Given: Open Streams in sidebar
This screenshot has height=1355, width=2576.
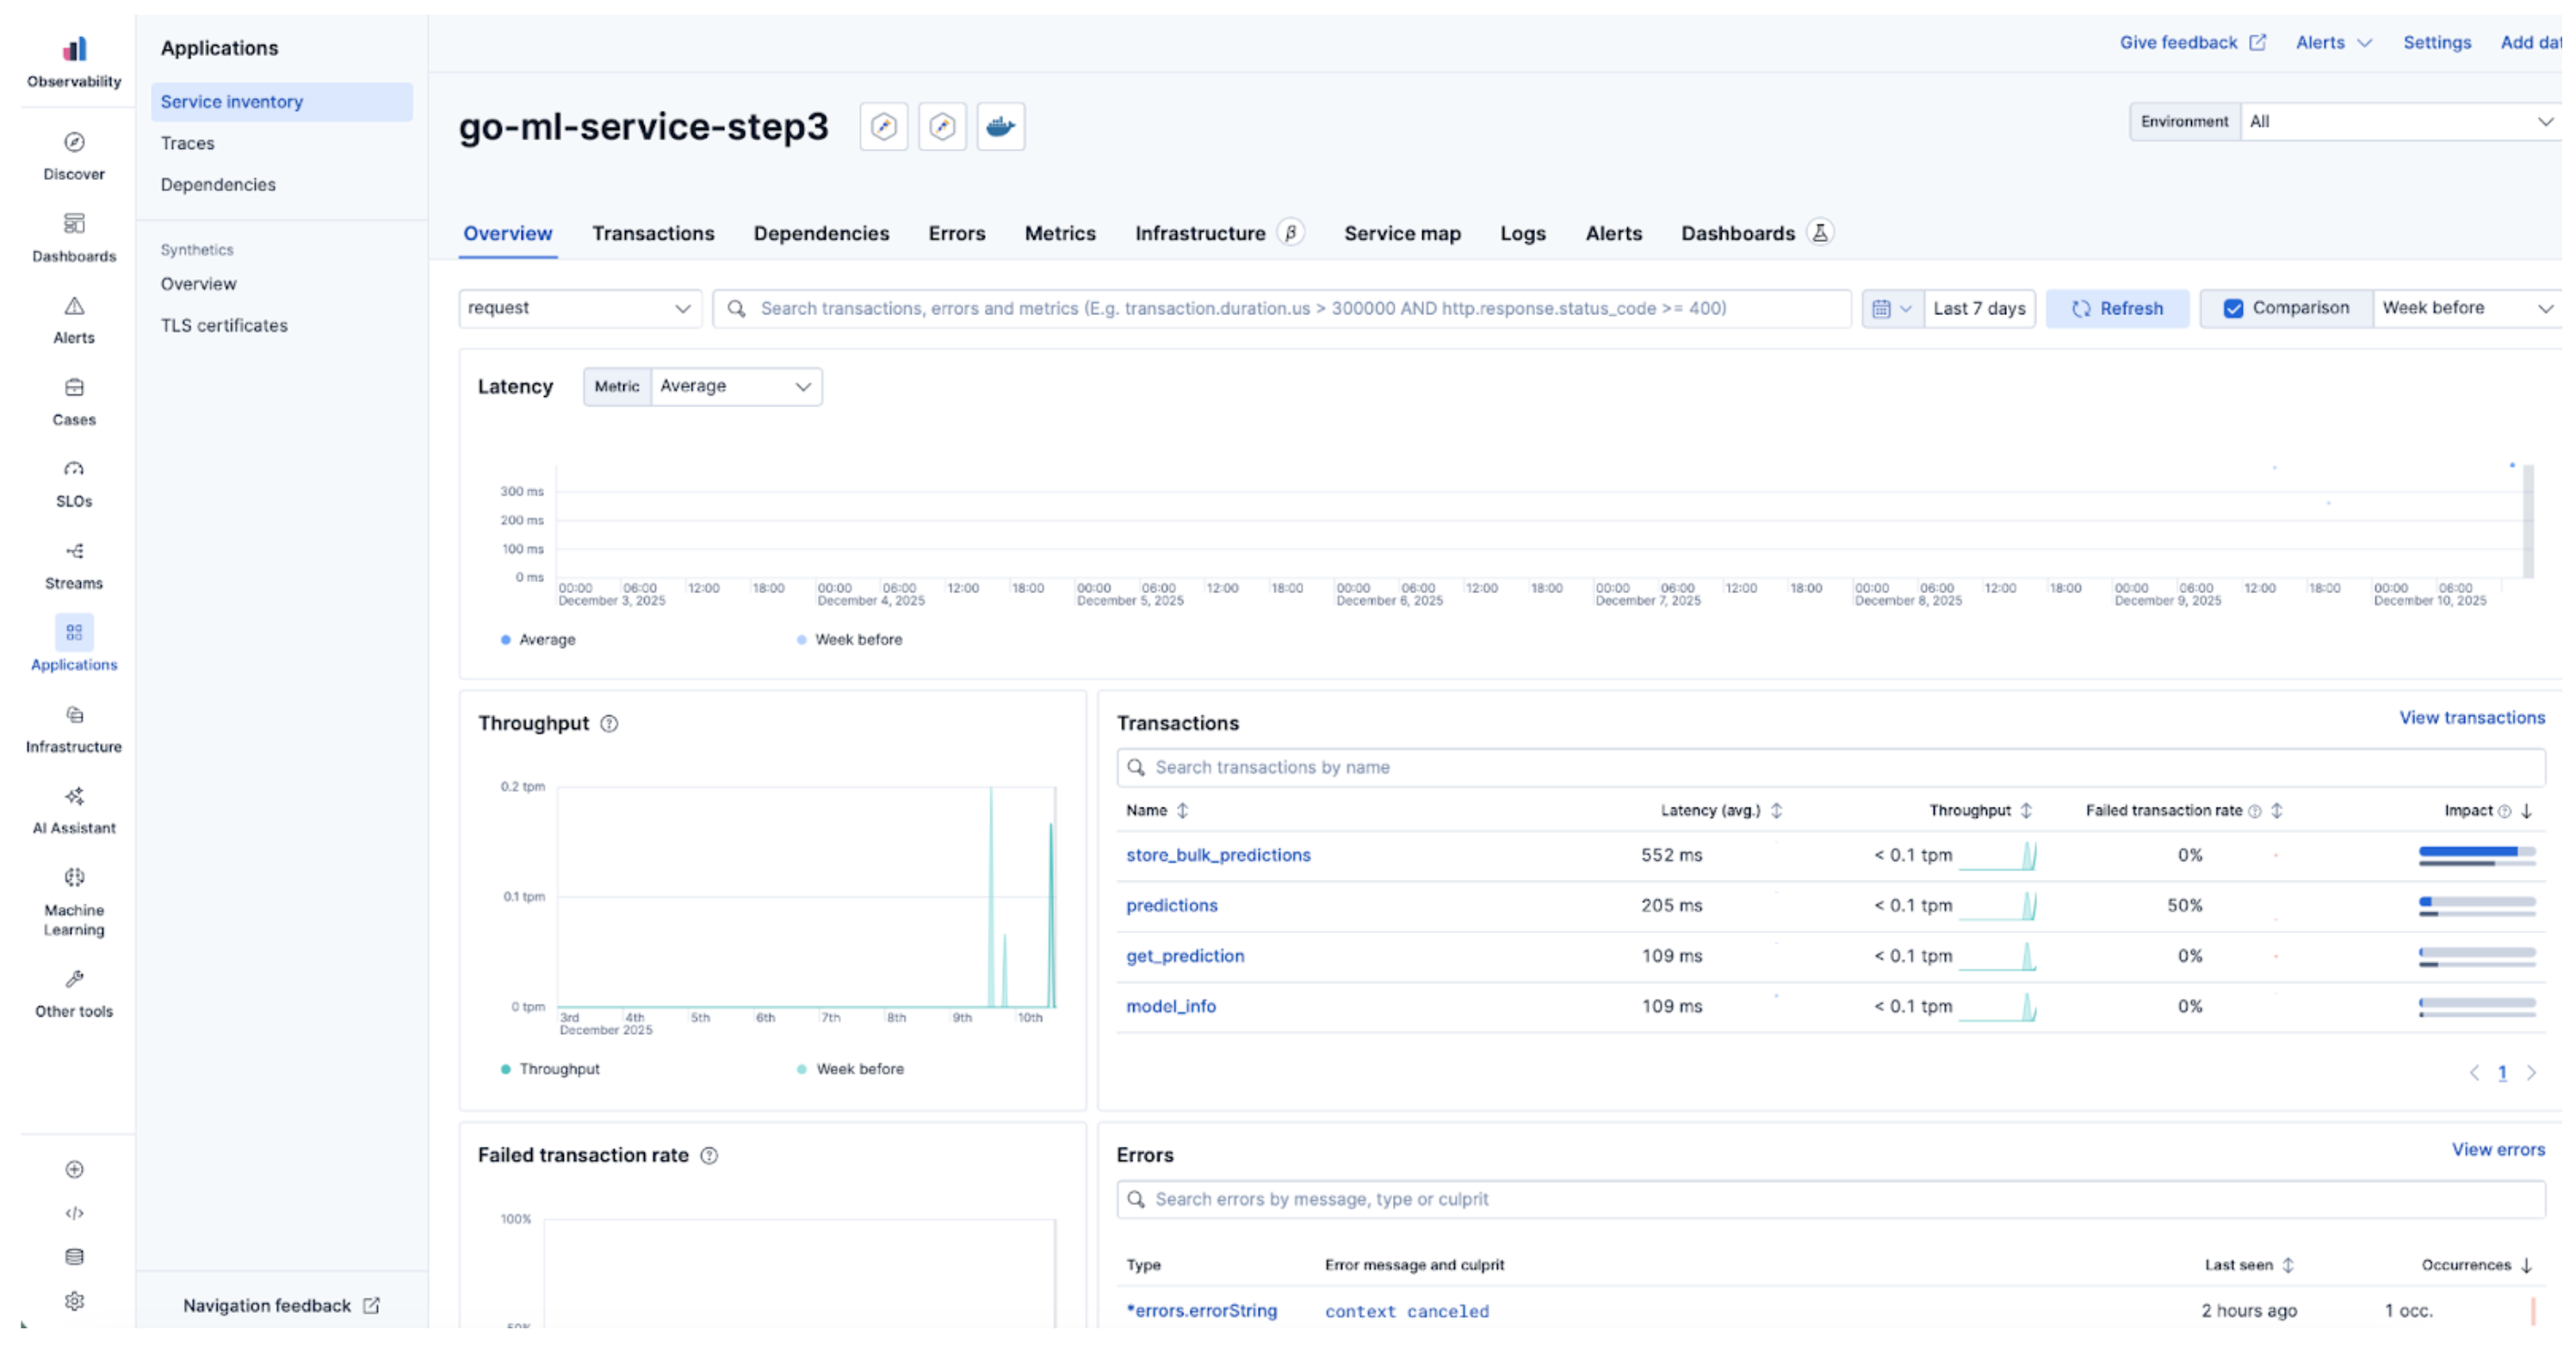Looking at the screenshot, I should click(x=74, y=565).
